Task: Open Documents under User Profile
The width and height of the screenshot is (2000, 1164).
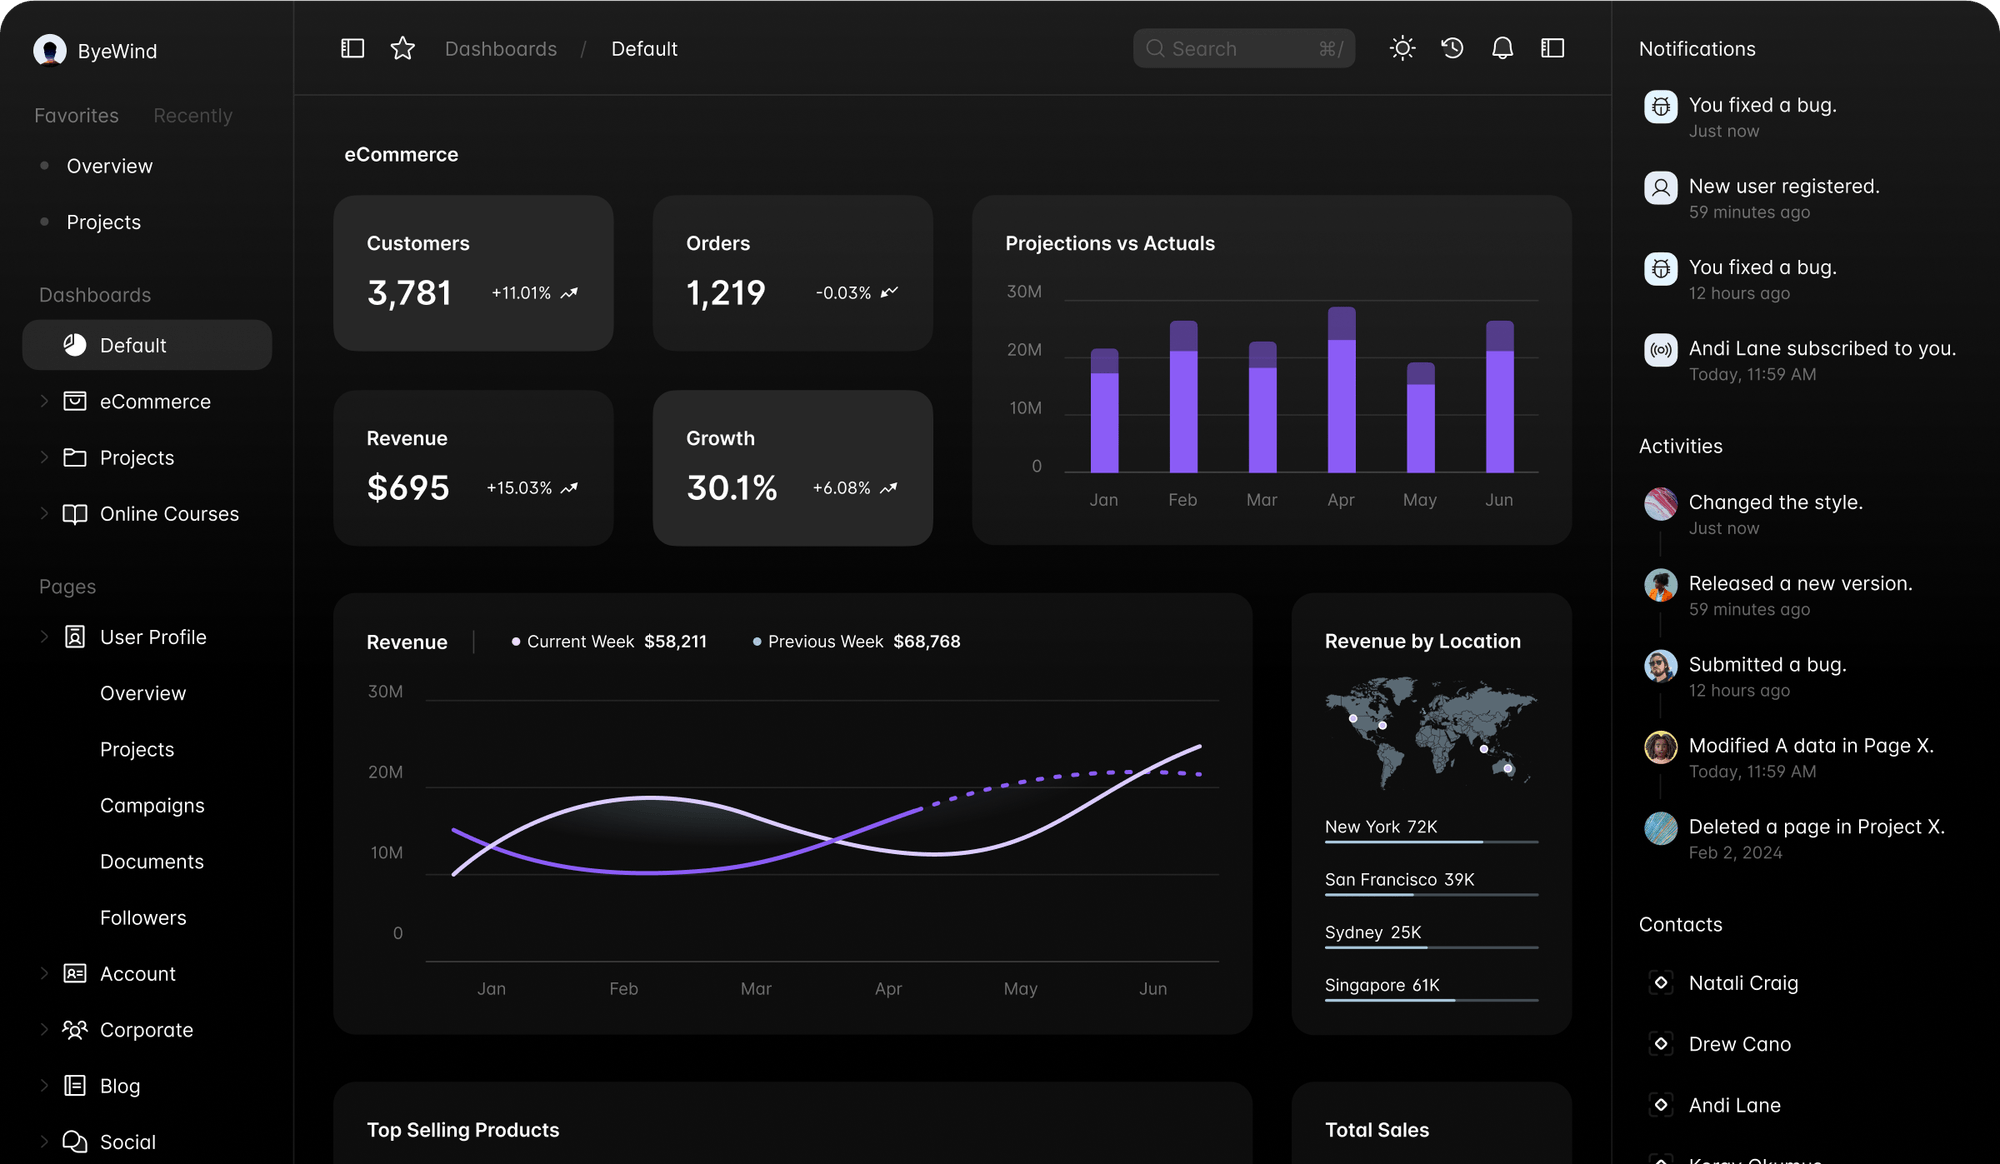Action: click(152, 861)
